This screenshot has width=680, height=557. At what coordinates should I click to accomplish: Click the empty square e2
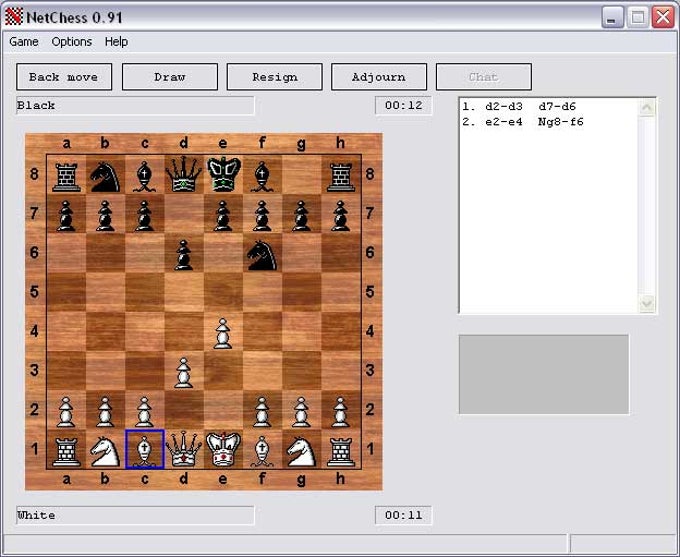tap(223, 410)
